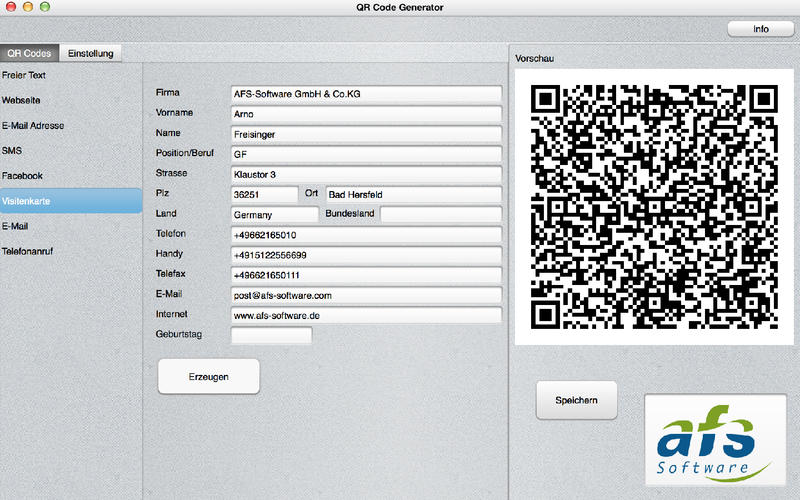Click the empty Bundesland field
Viewport: 800px width, 500px height.
pyautogui.click(x=441, y=214)
